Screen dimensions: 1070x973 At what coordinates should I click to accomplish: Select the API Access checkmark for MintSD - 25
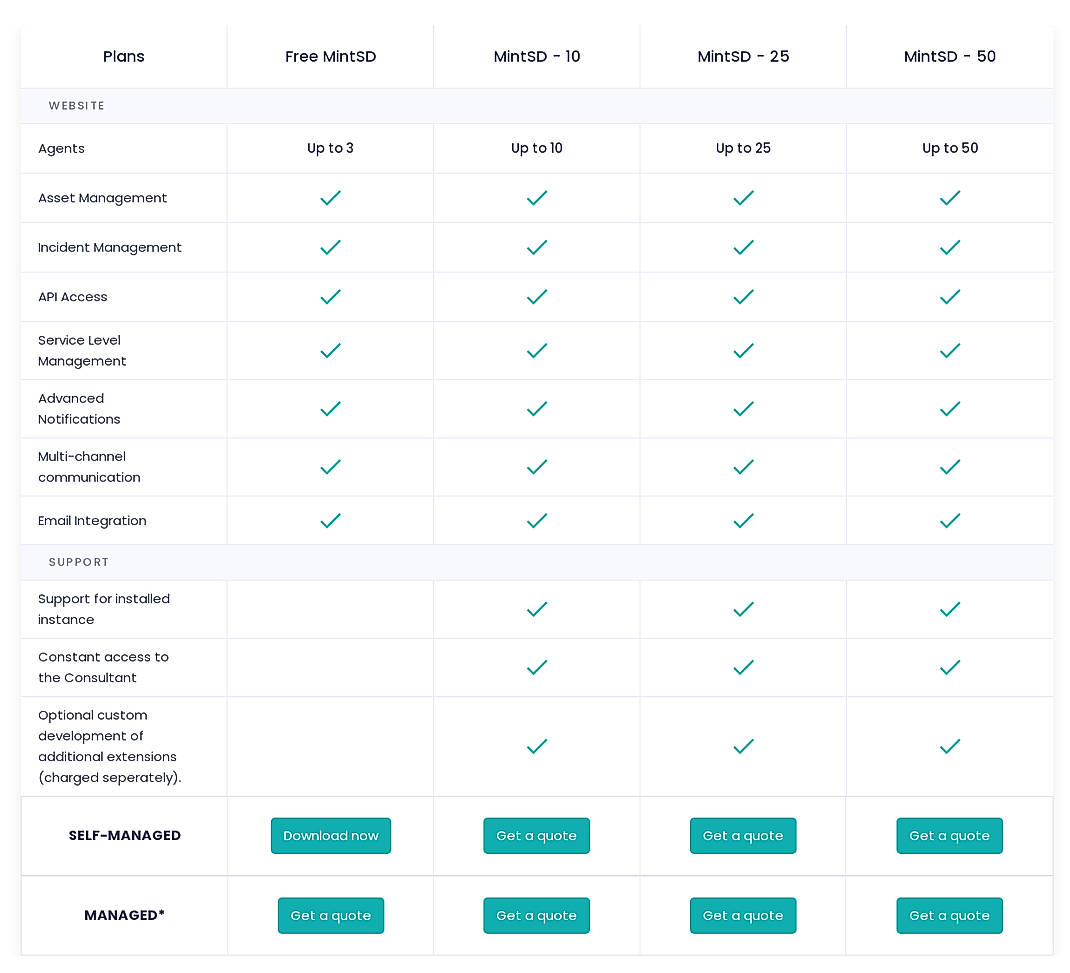[x=743, y=296]
